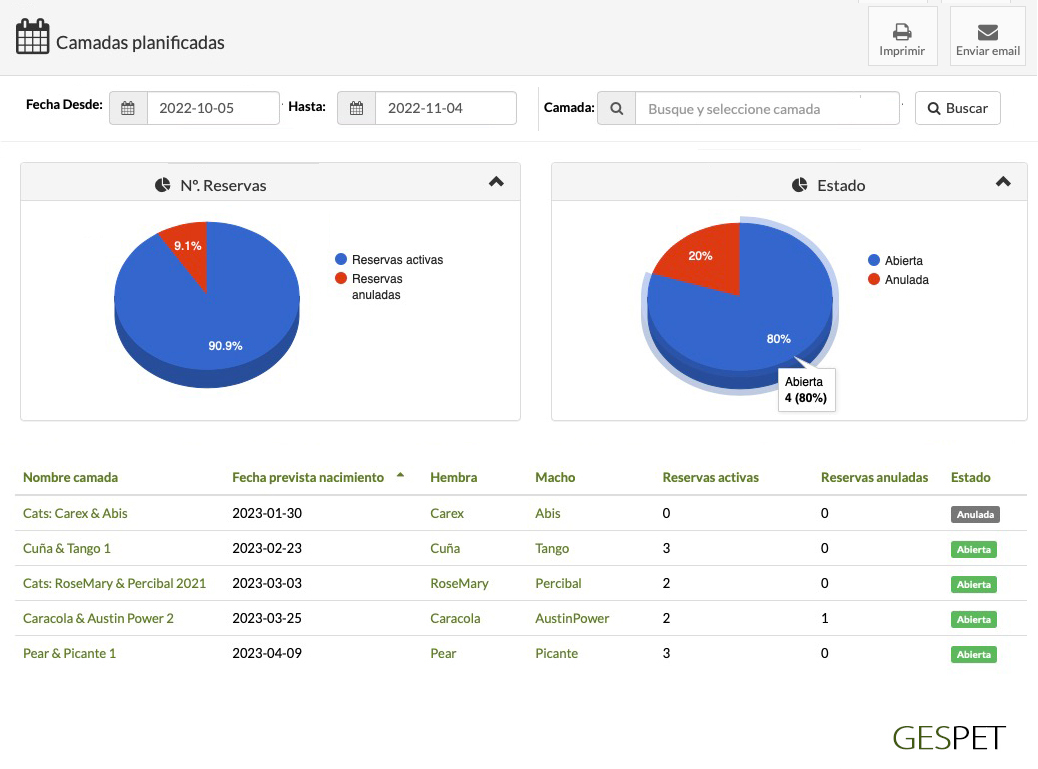Click the magnifier icon beside Camada field
This screenshot has height=769, width=1038.
click(x=616, y=108)
